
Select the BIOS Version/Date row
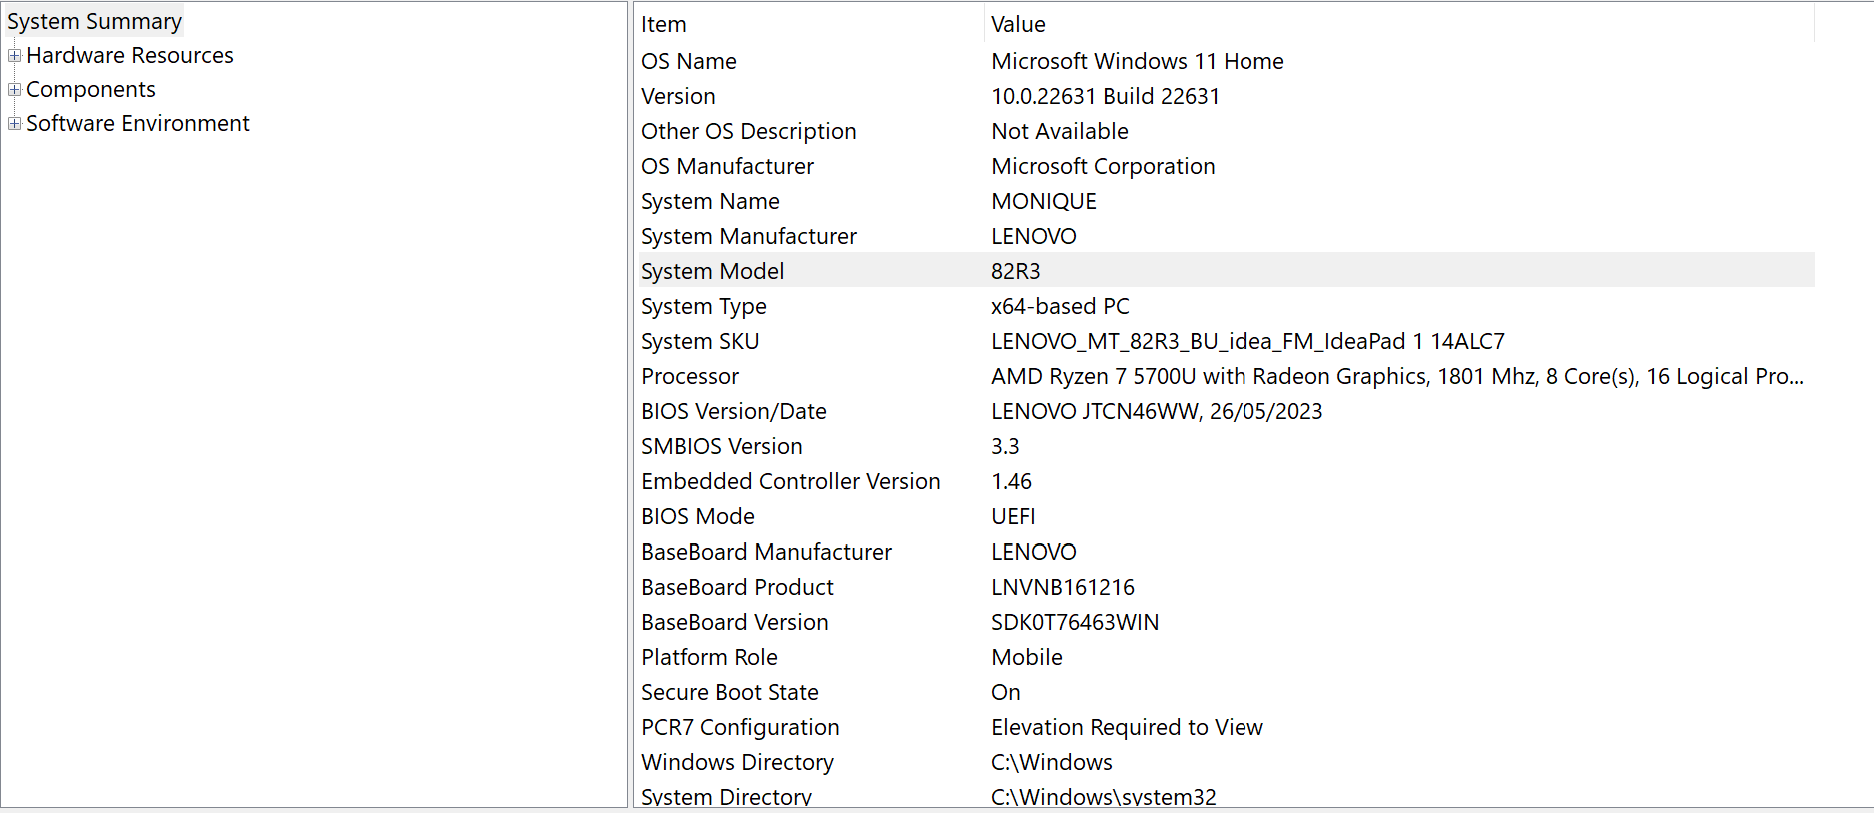[734, 411]
